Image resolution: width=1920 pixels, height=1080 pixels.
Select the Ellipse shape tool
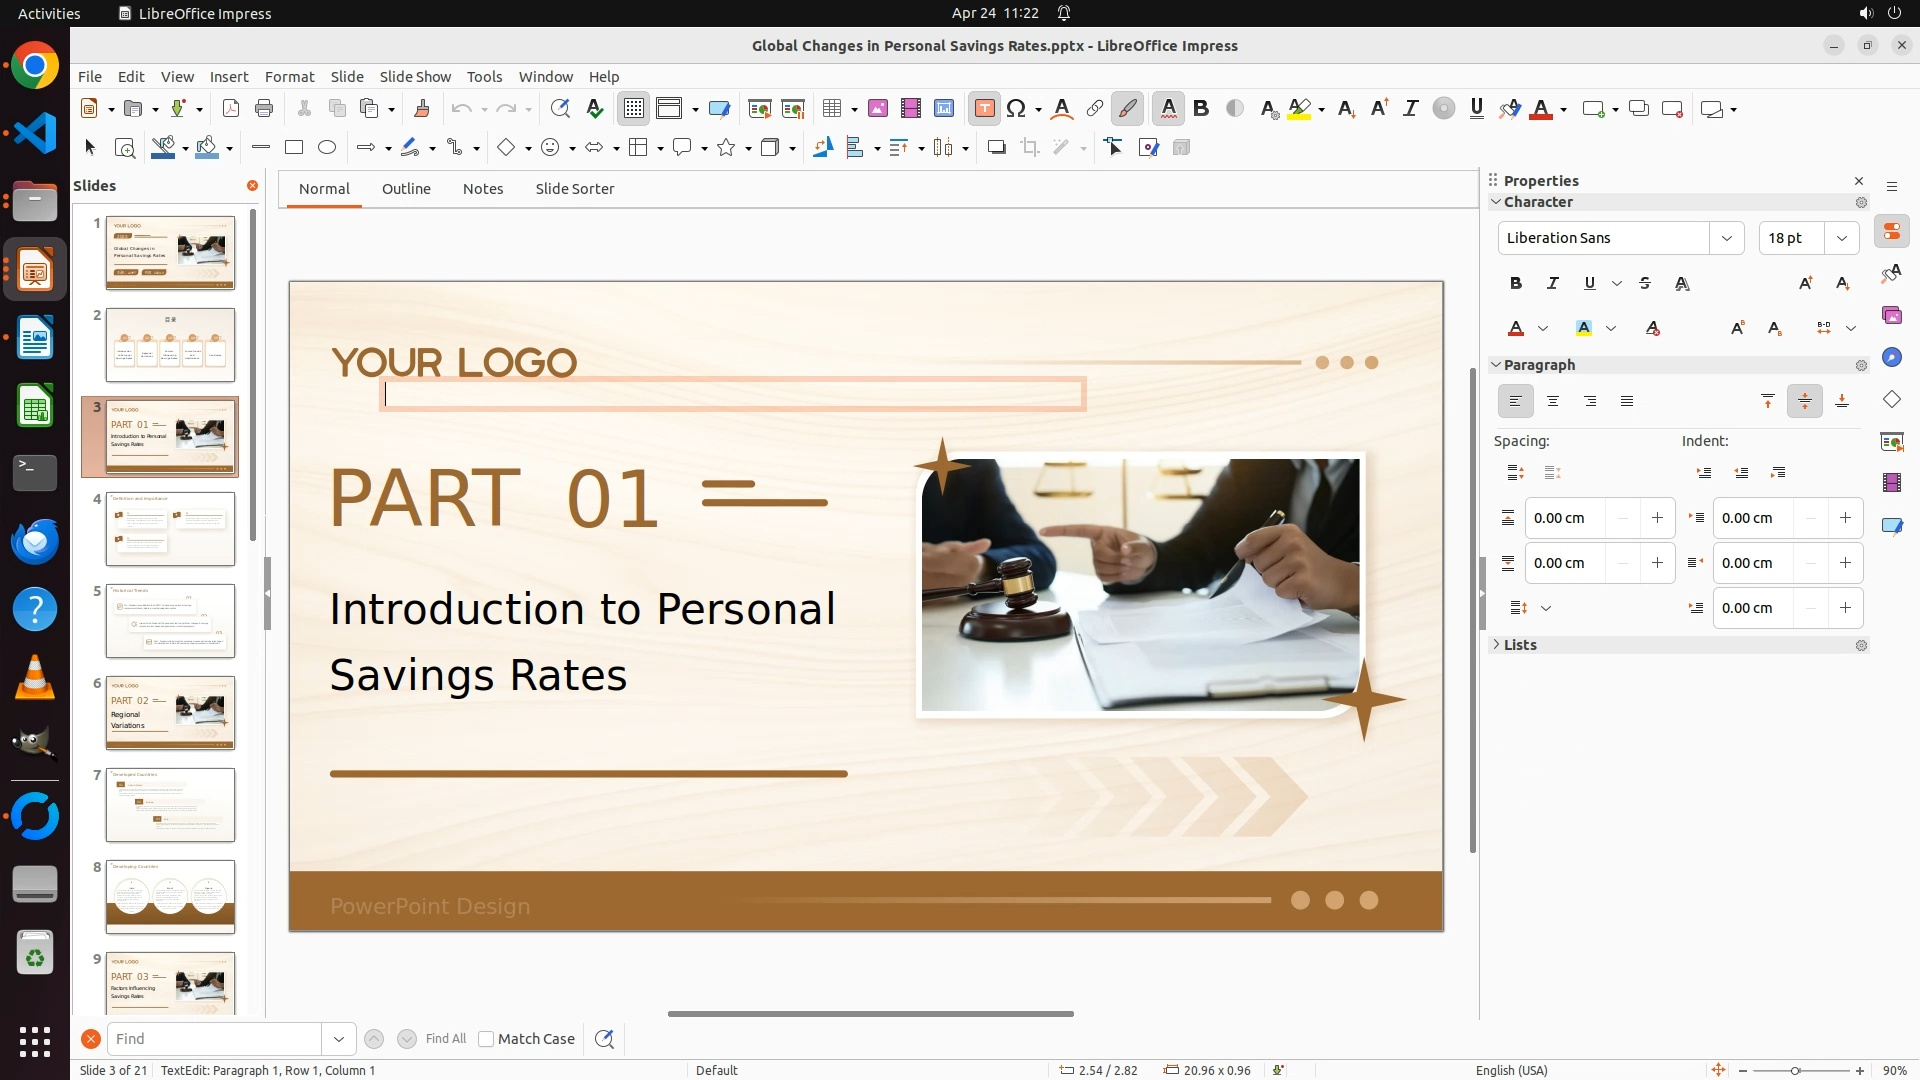pos(327,148)
